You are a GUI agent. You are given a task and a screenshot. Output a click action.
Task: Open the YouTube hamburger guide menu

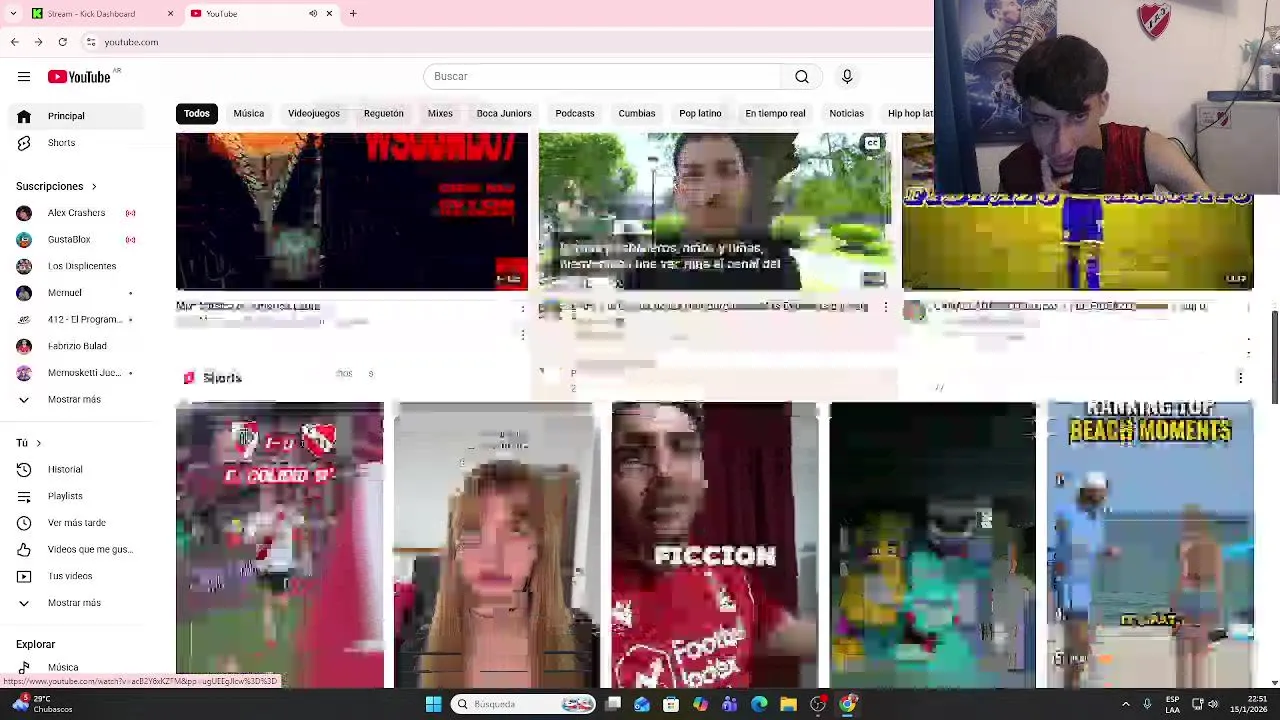(24, 77)
